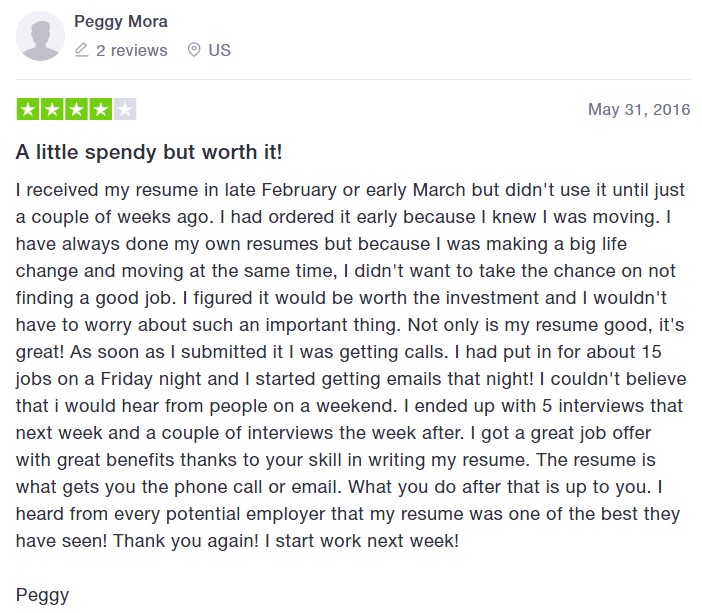Click the fifth gray star
The width and height of the screenshot is (702, 613).
coord(125,109)
